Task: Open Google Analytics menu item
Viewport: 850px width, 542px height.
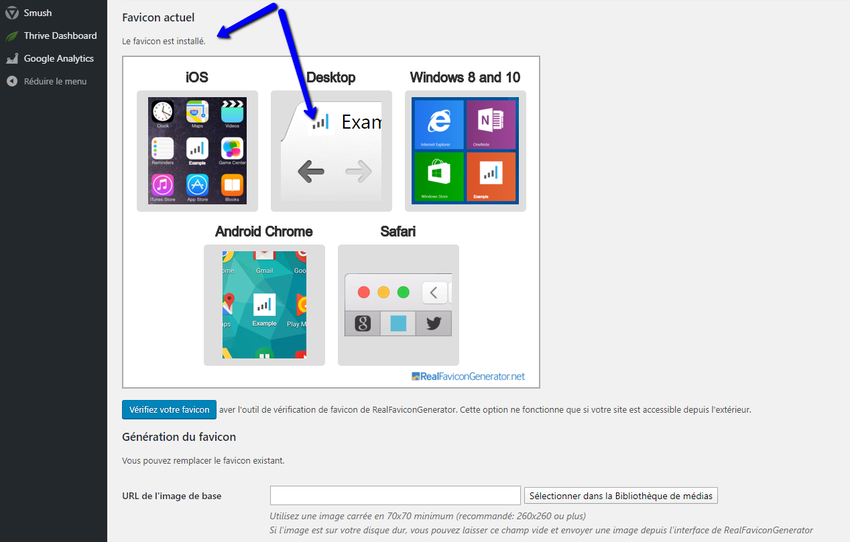Action: 59,59
